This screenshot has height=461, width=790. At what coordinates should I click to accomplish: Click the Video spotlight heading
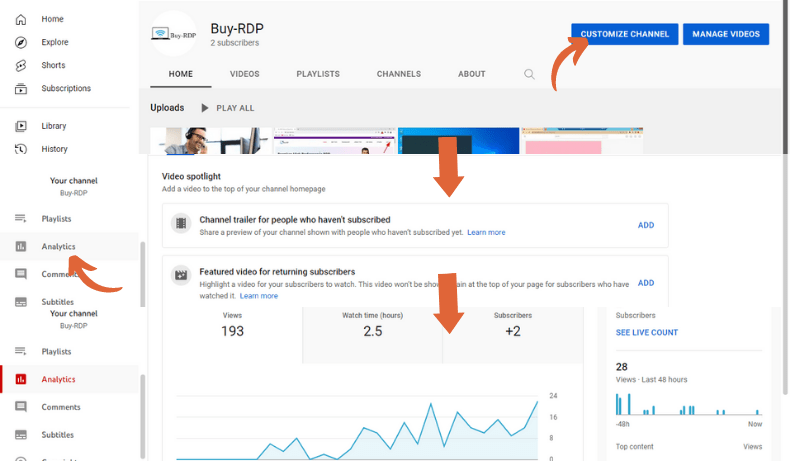(x=191, y=176)
